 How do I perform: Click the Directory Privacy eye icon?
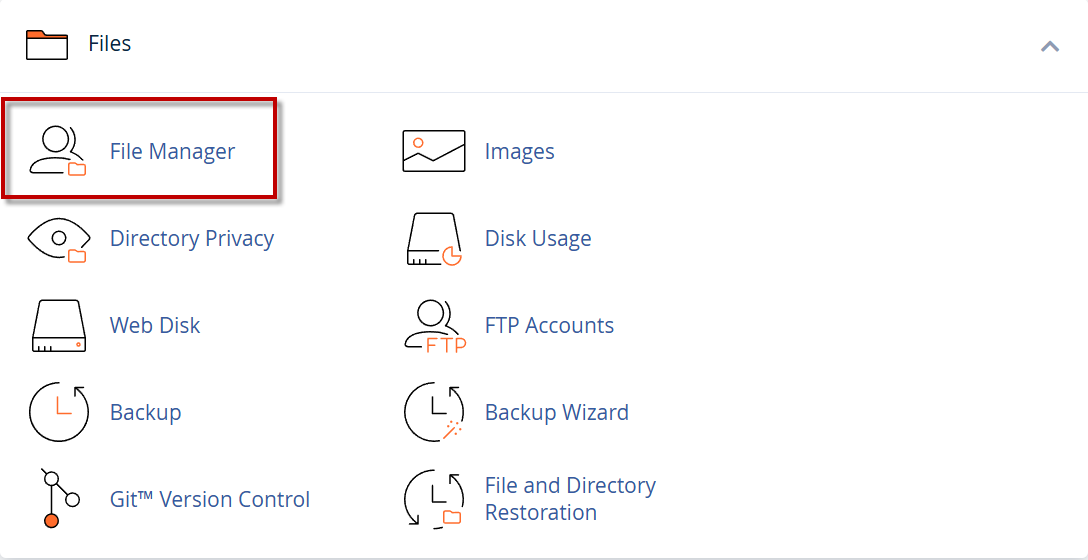point(57,239)
